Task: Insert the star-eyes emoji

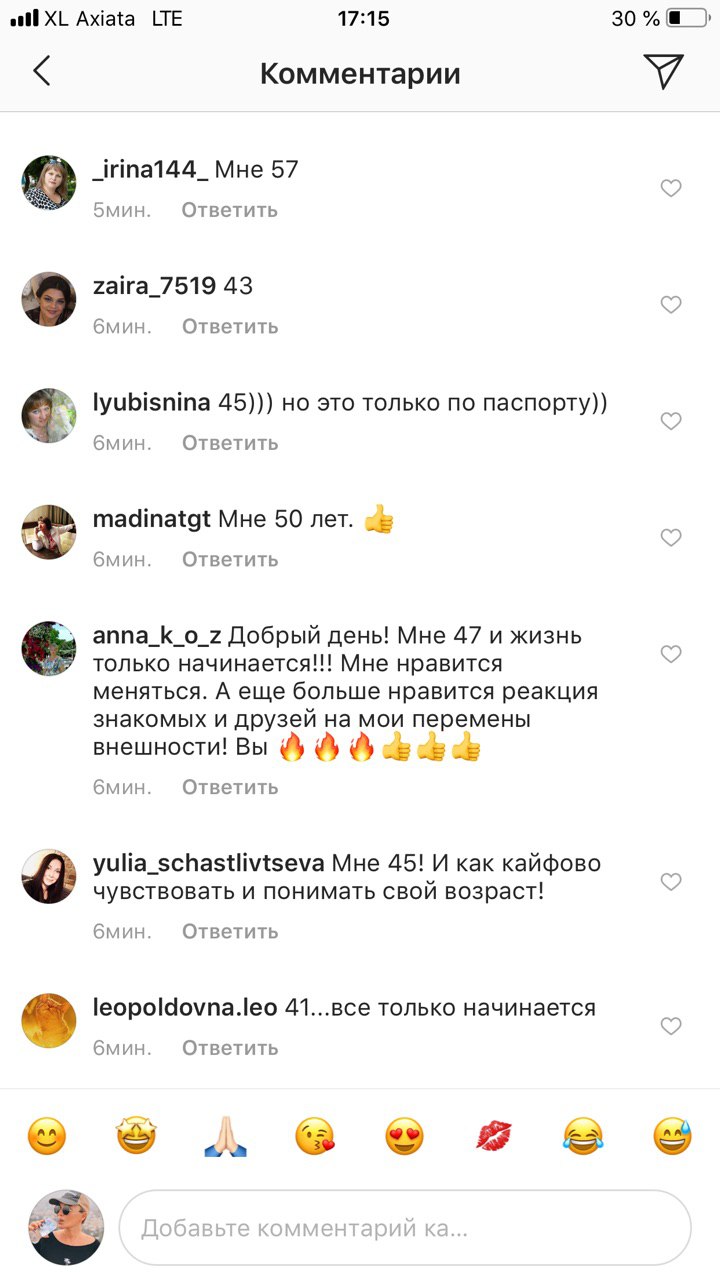Action: click(x=137, y=1137)
